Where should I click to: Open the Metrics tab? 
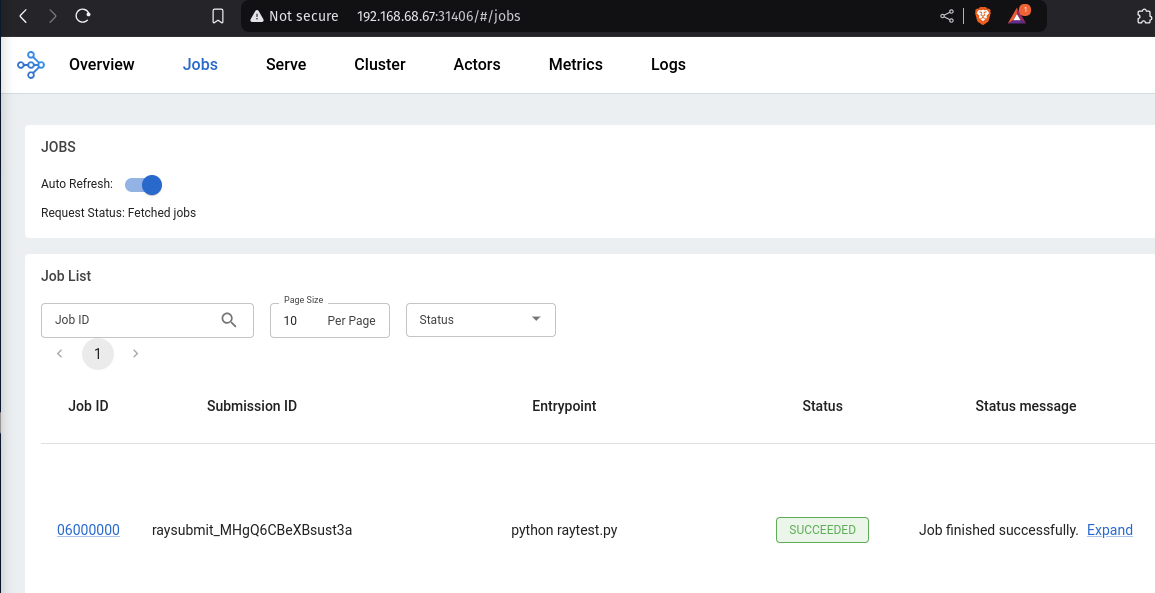pos(575,65)
